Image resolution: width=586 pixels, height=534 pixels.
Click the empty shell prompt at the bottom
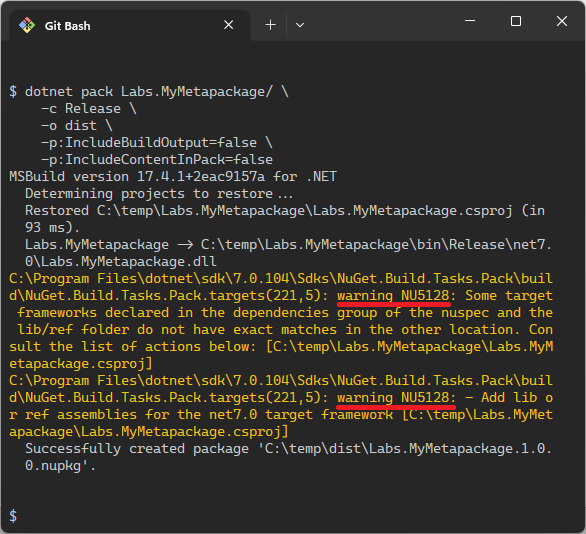coord(13,516)
